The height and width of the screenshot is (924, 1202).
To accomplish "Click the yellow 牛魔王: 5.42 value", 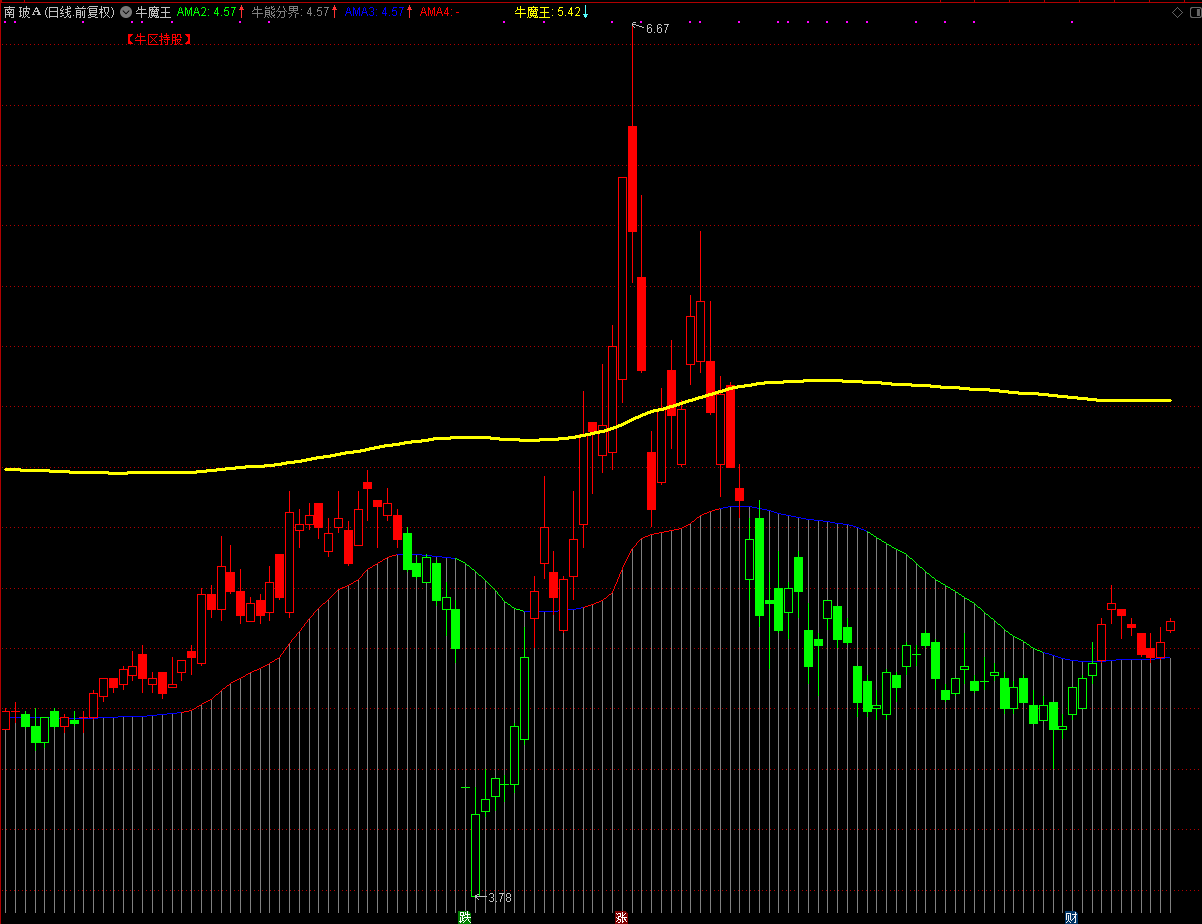I will coord(547,12).
